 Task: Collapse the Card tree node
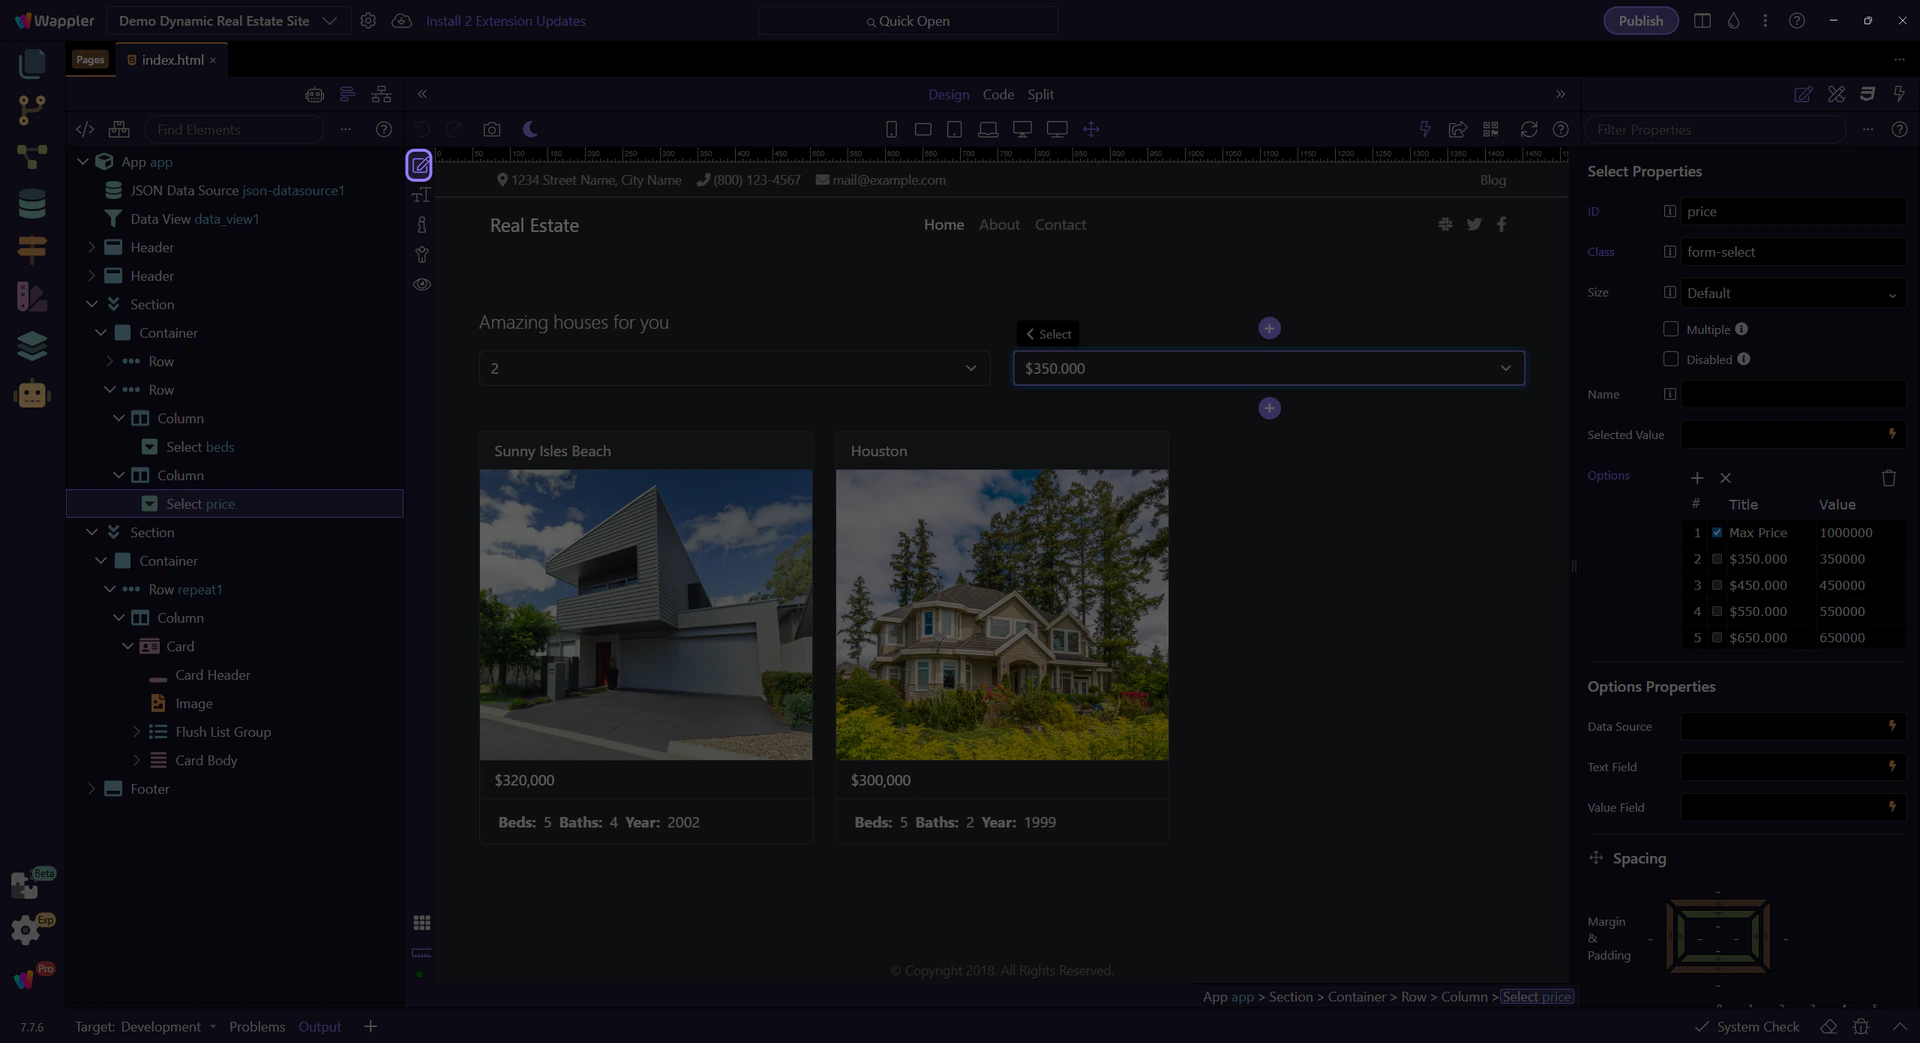click(x=128, y=647)
